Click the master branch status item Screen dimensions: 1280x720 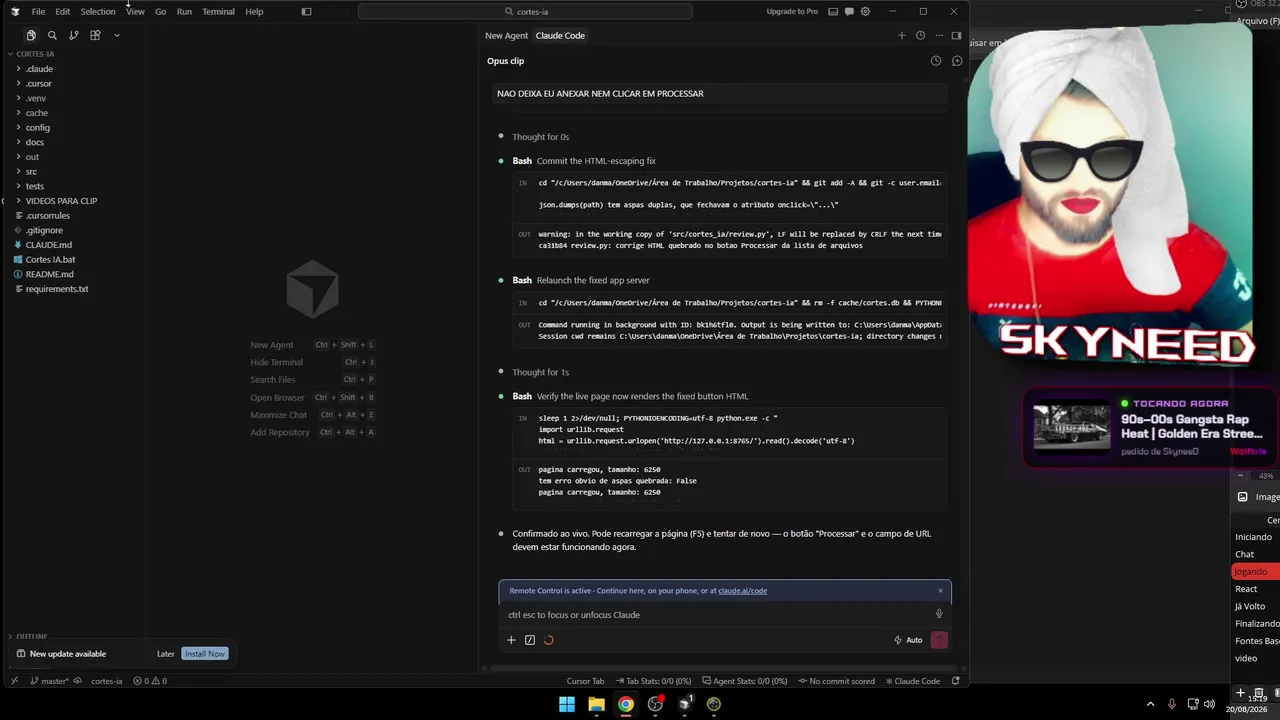[x=49, y=681]
